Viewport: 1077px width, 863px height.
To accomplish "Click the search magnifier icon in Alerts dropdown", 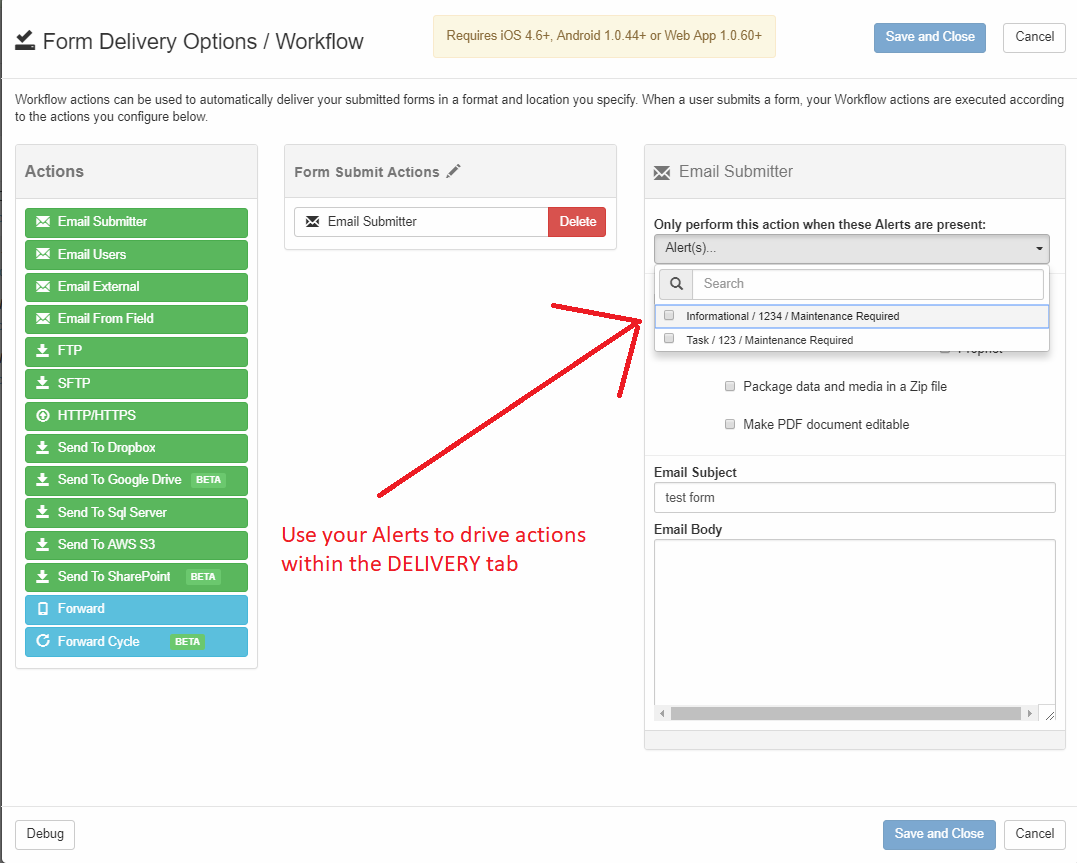I will coord(676,284).
